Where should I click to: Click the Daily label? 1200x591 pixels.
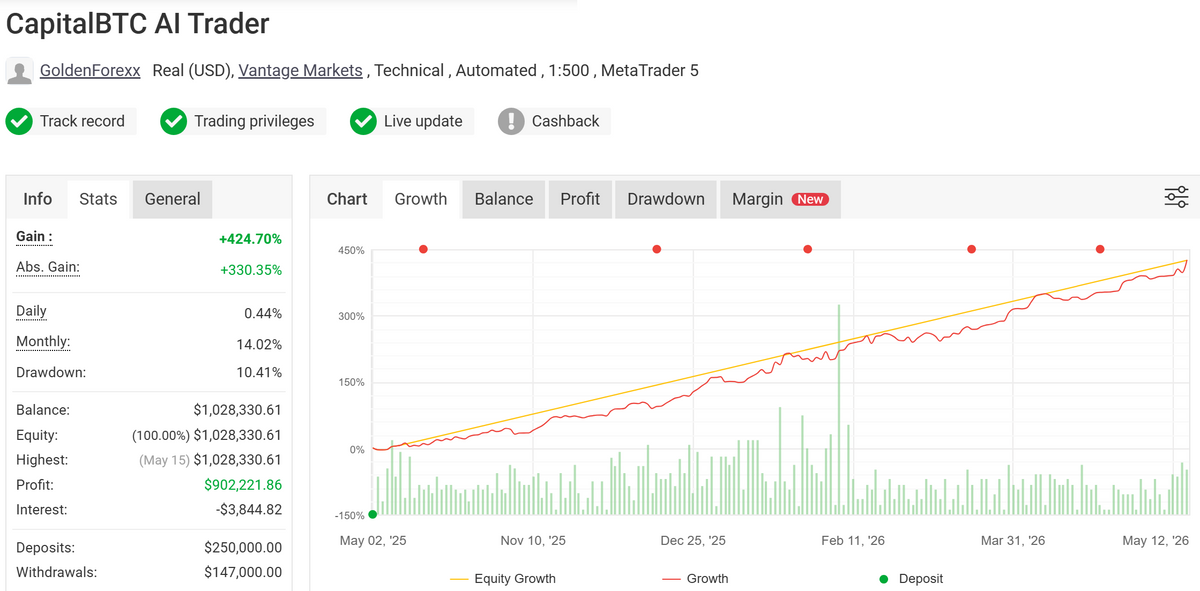(x=31, y=312)
